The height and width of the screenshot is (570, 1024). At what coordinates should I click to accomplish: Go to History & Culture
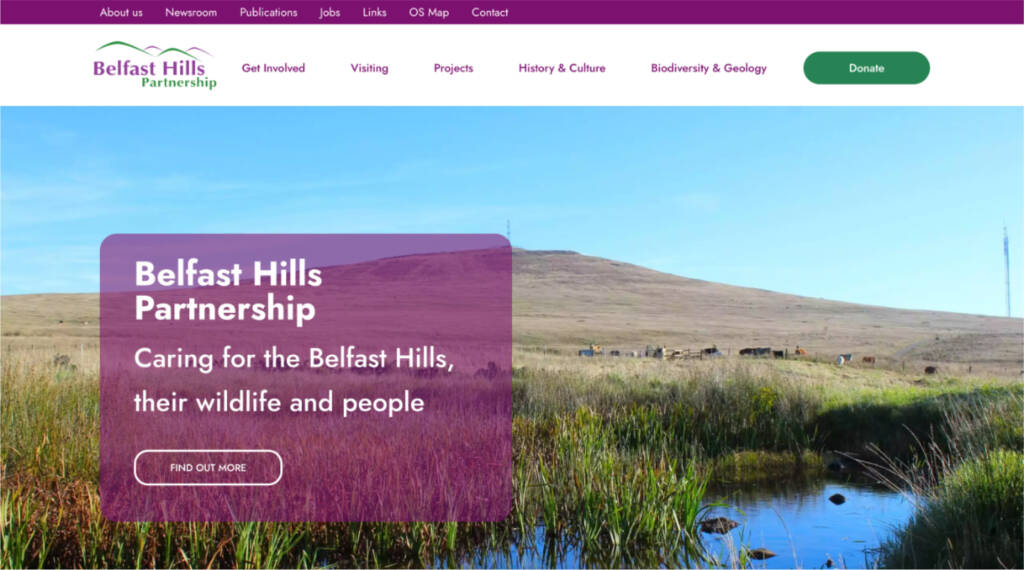(562, 68)
